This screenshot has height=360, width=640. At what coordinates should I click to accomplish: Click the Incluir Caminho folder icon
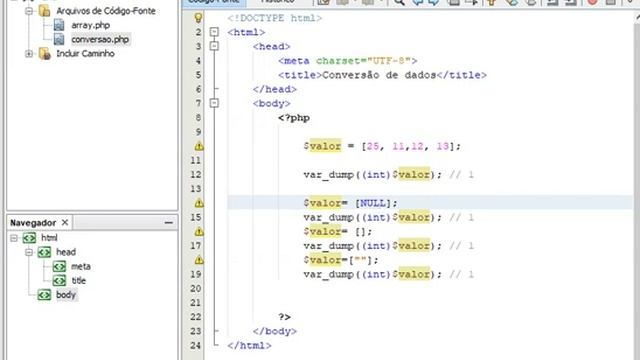coord(44,53)
